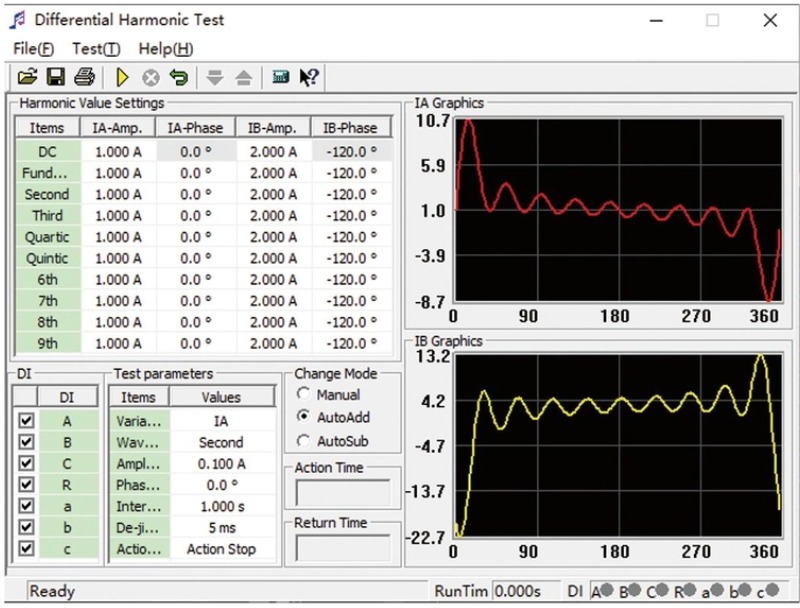Click the Save floppy disk icon
The image size is (800, 608).
click(56, 77)
